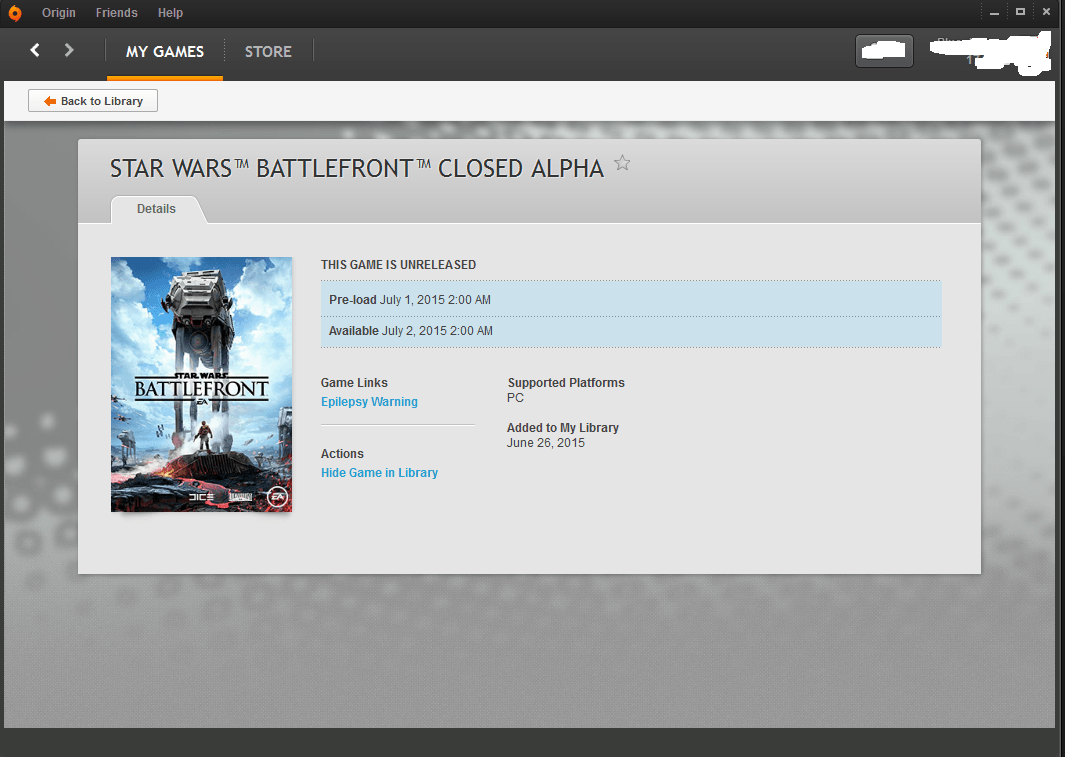Switch to the My Games tab

pyautogui.click(x=165, y=52)
